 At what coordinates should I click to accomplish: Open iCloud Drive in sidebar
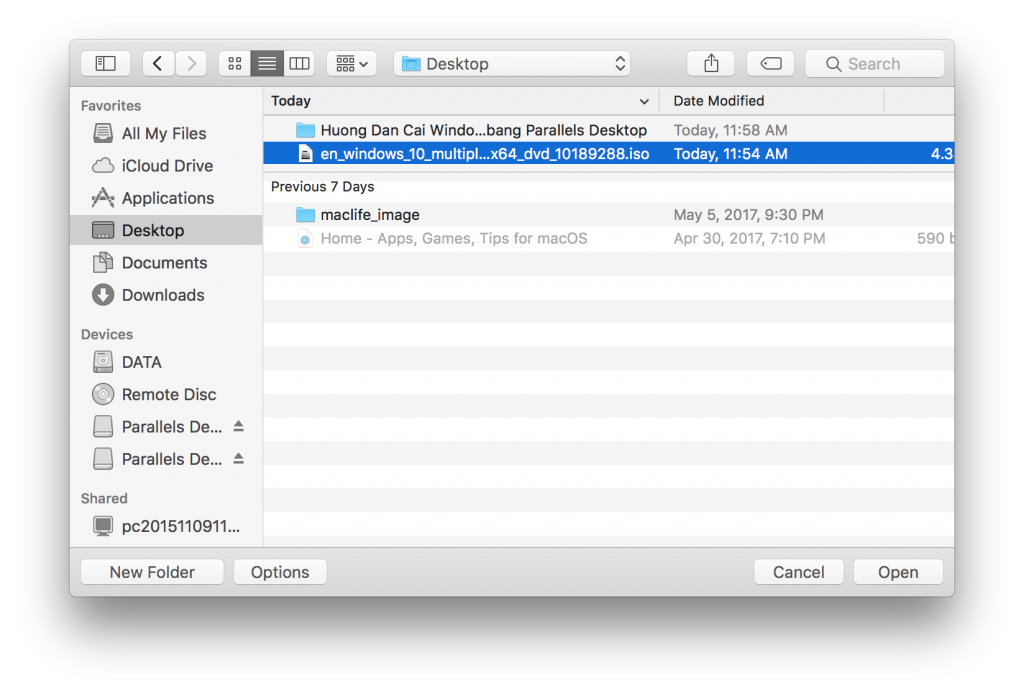click(166, 166)
